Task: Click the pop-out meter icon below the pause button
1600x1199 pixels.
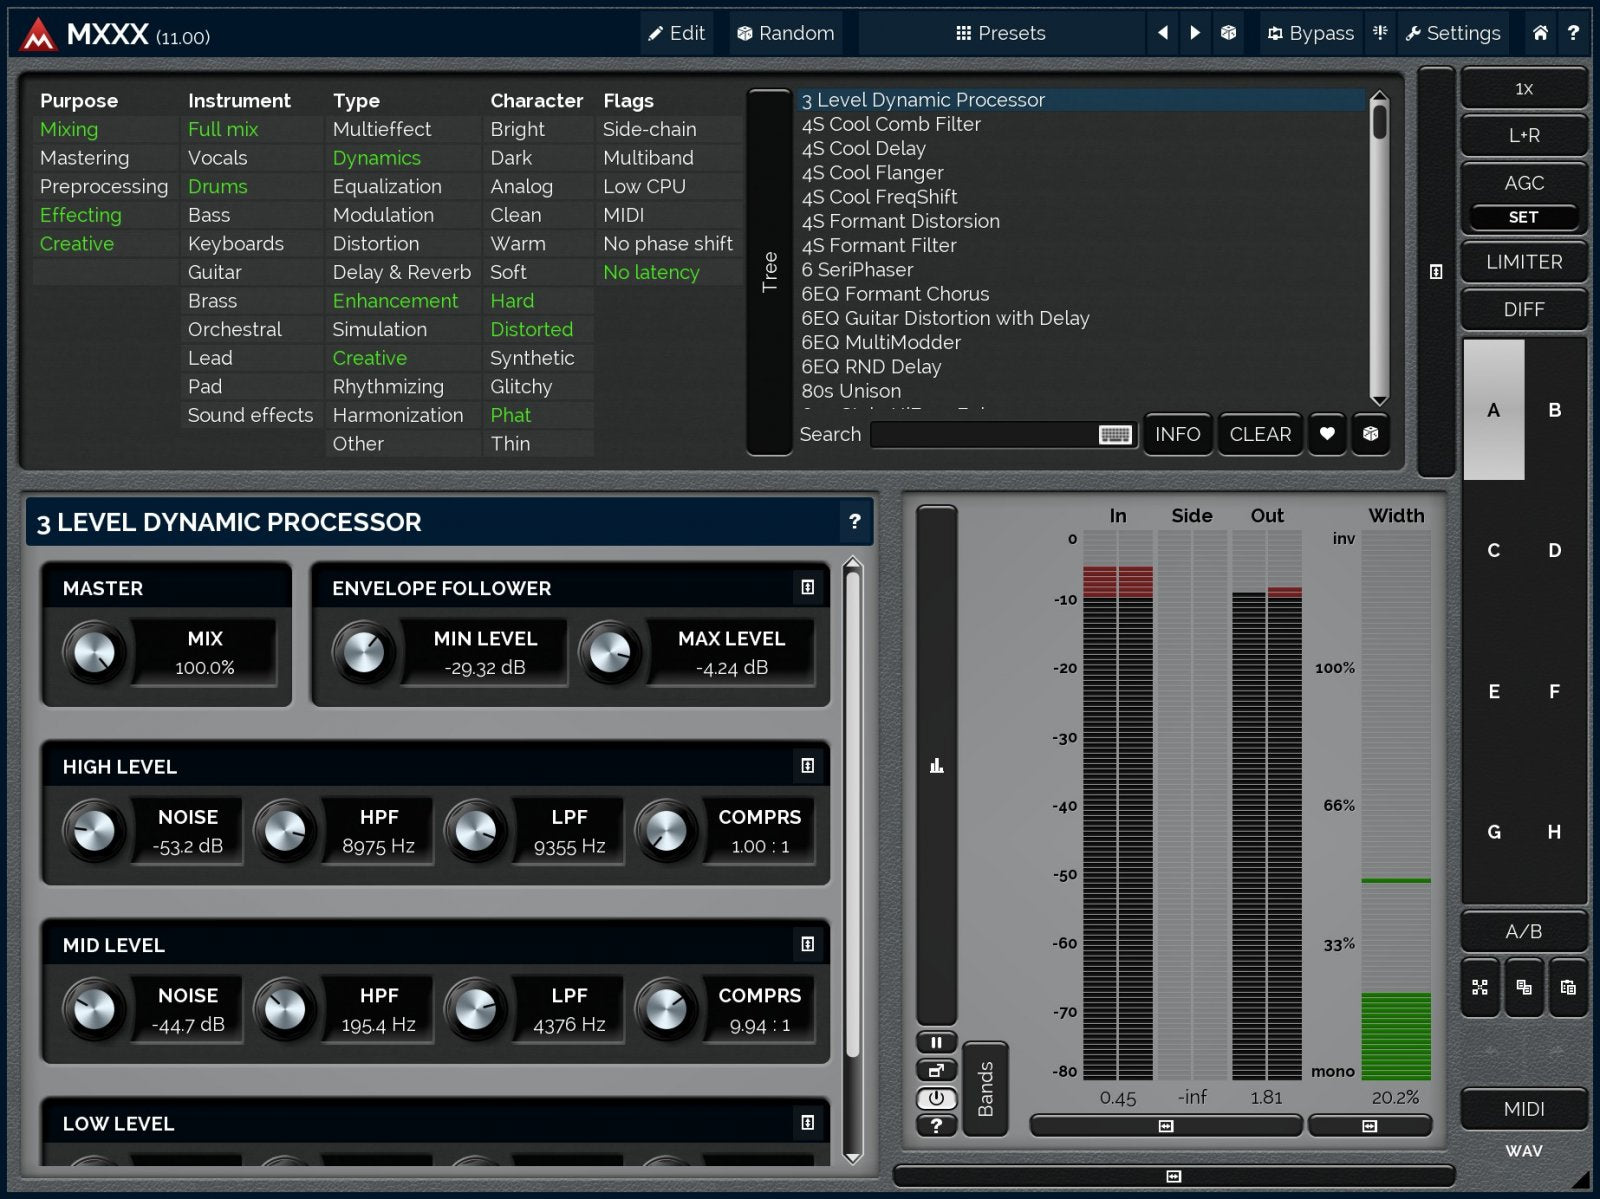Action: (x=937, y=1070)
